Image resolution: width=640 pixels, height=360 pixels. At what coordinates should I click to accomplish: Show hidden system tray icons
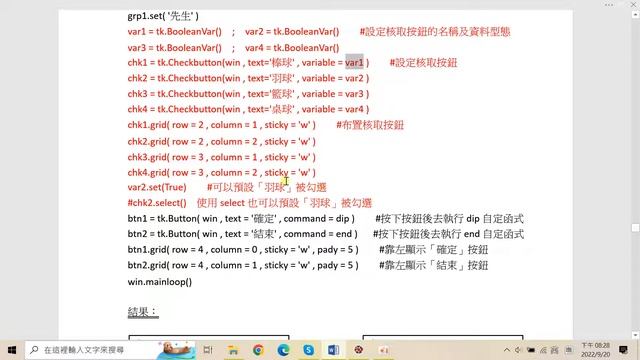click(507, 350)
